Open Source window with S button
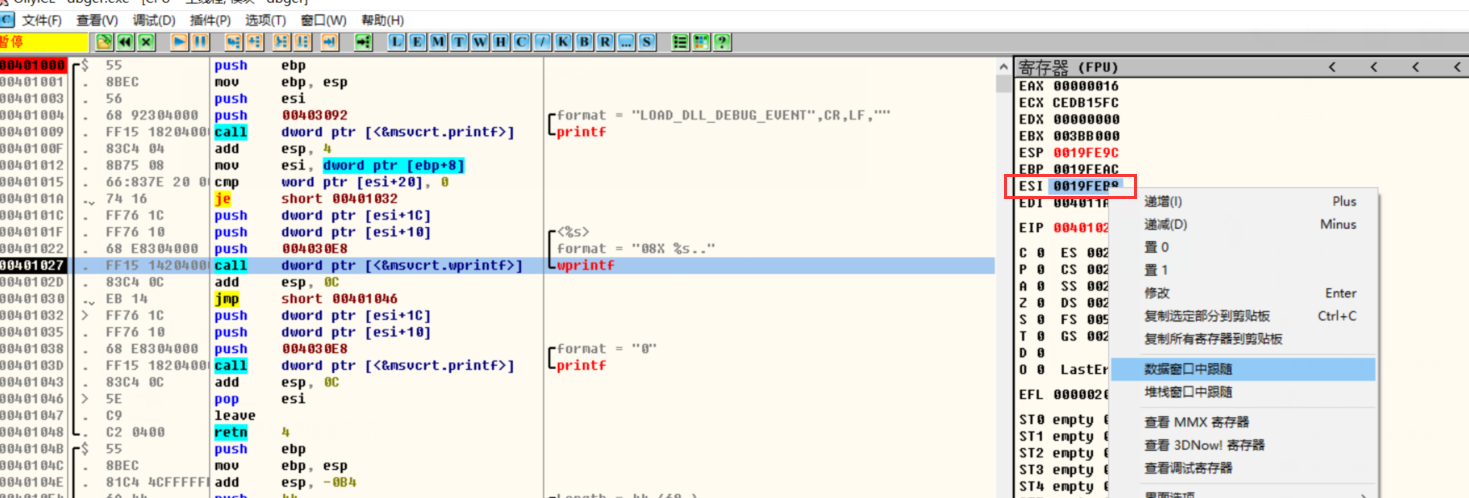The image size is (1469, 498). tap(647, 42)
